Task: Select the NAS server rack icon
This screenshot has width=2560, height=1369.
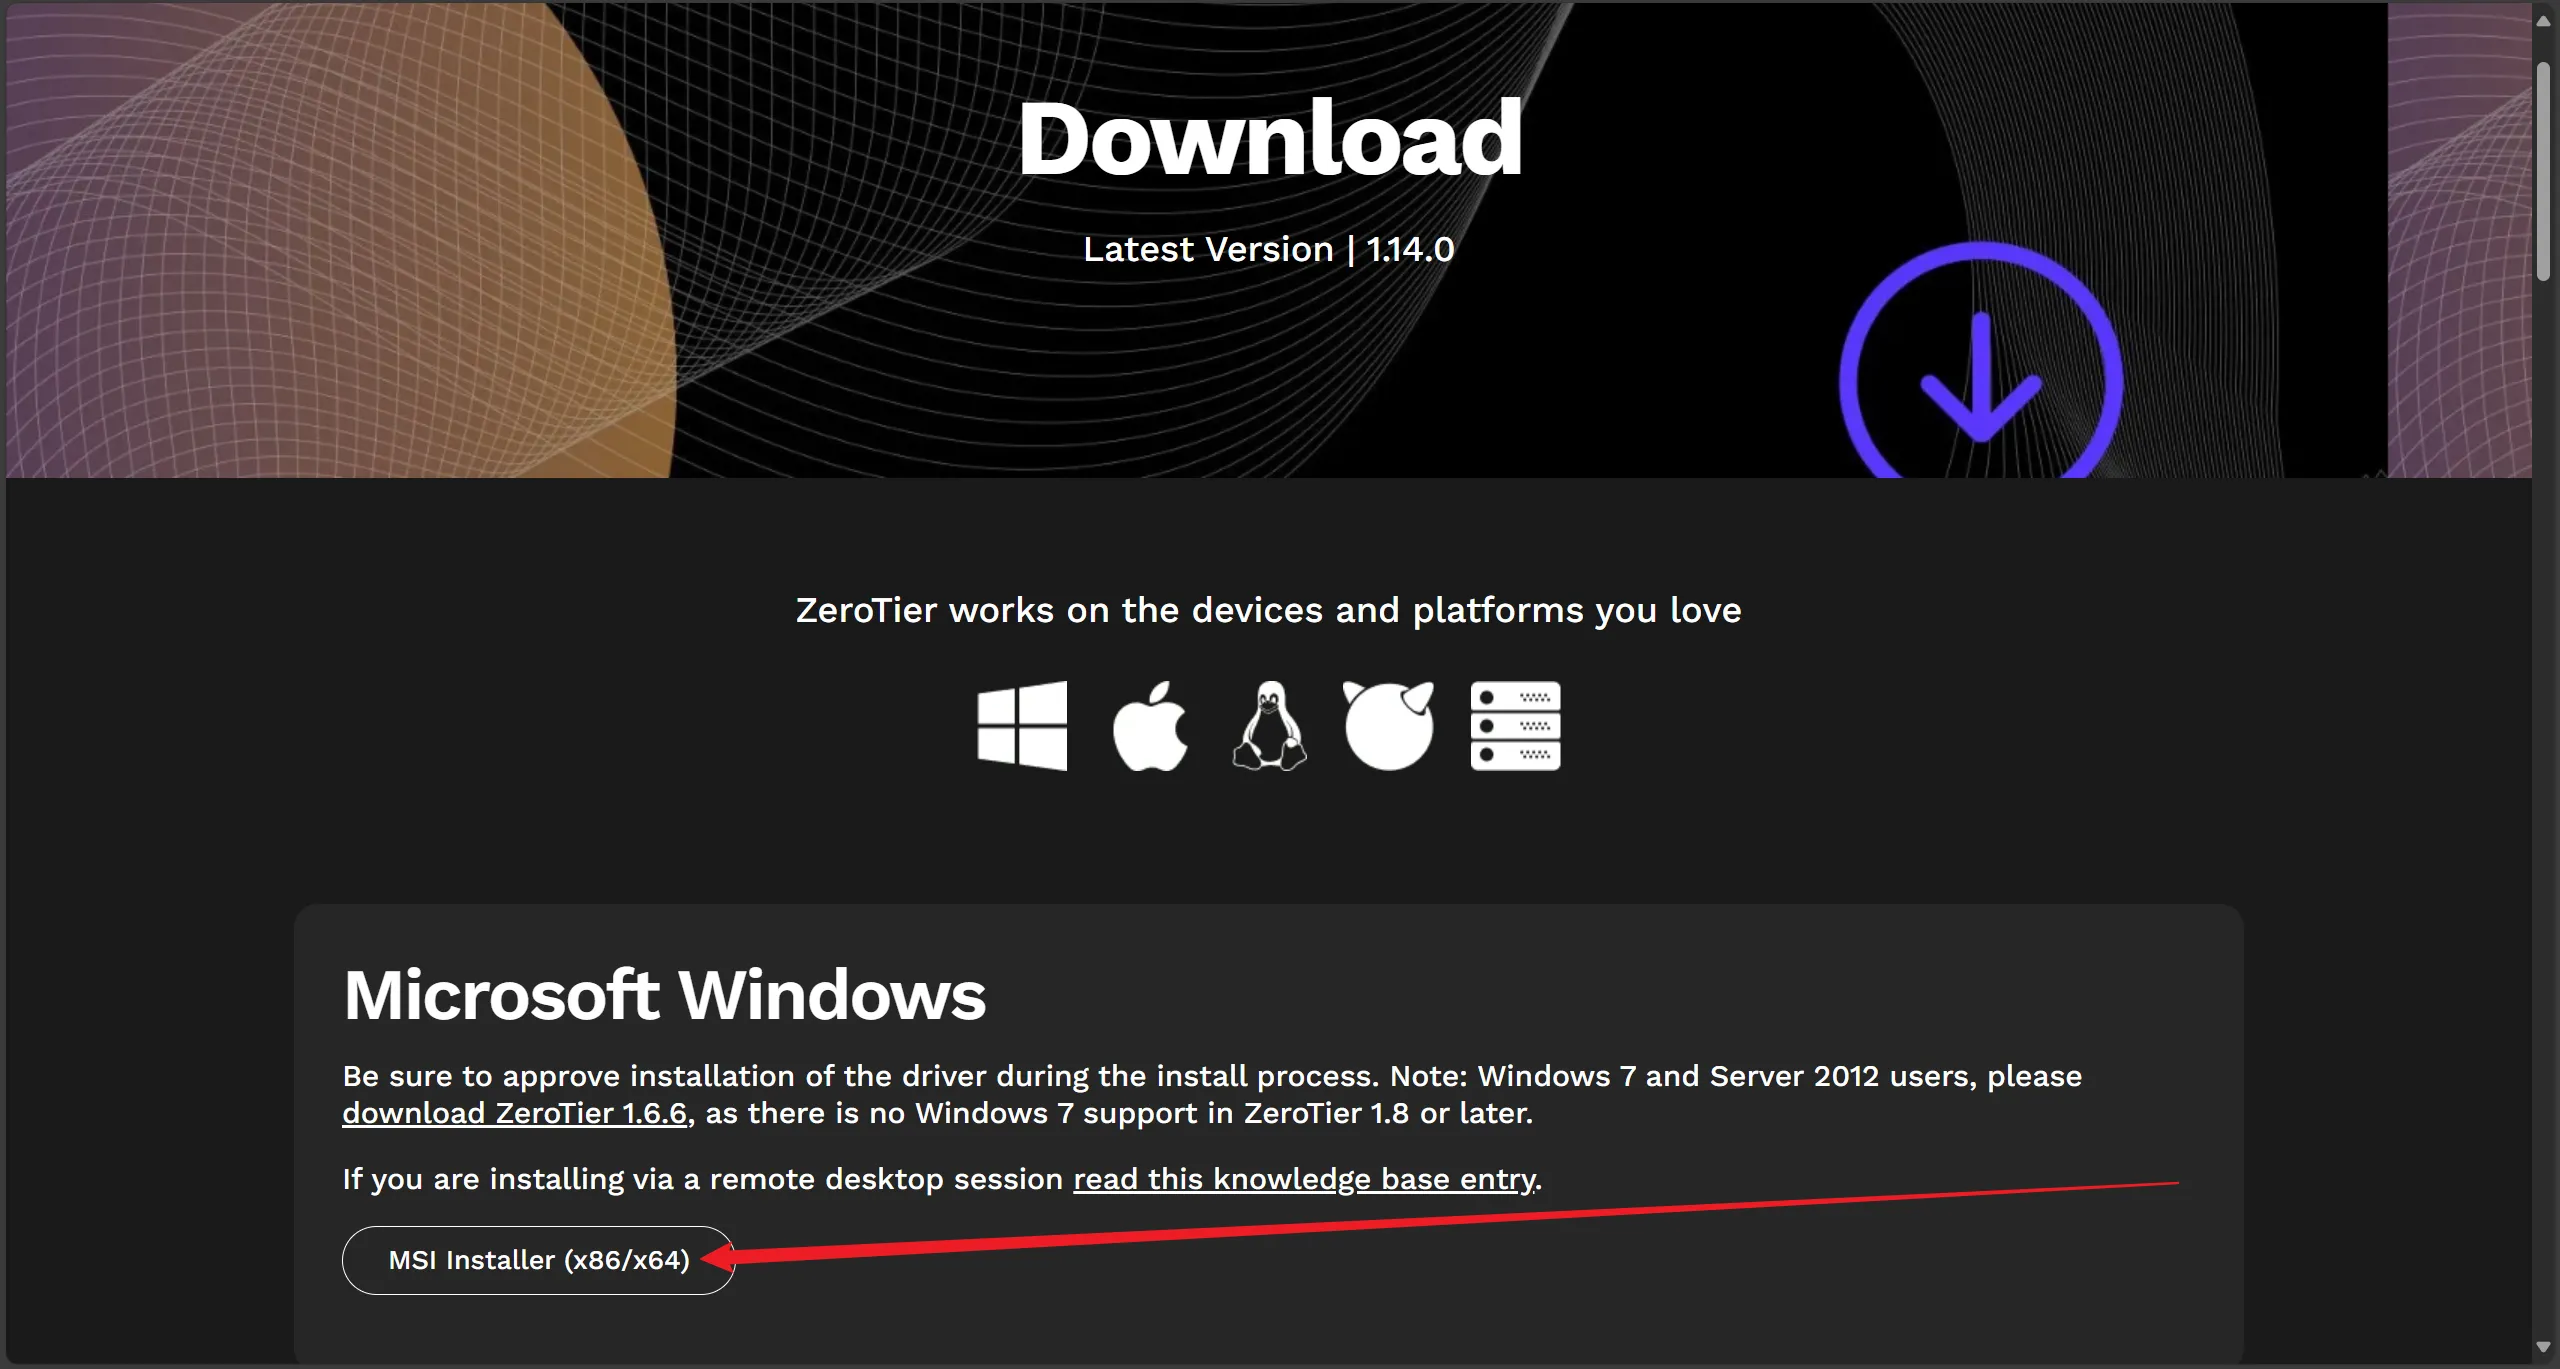Action: pos(1515,726)
